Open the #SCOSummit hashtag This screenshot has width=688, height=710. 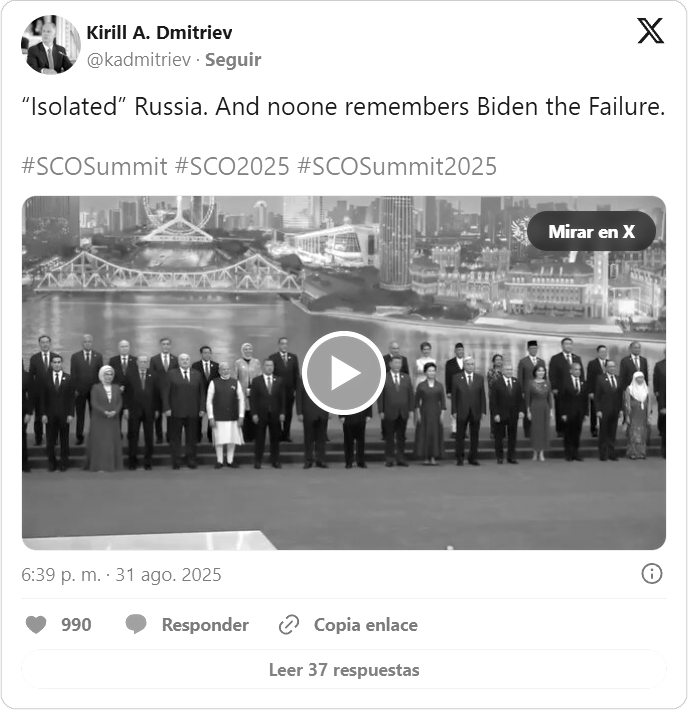pos(94,166)
